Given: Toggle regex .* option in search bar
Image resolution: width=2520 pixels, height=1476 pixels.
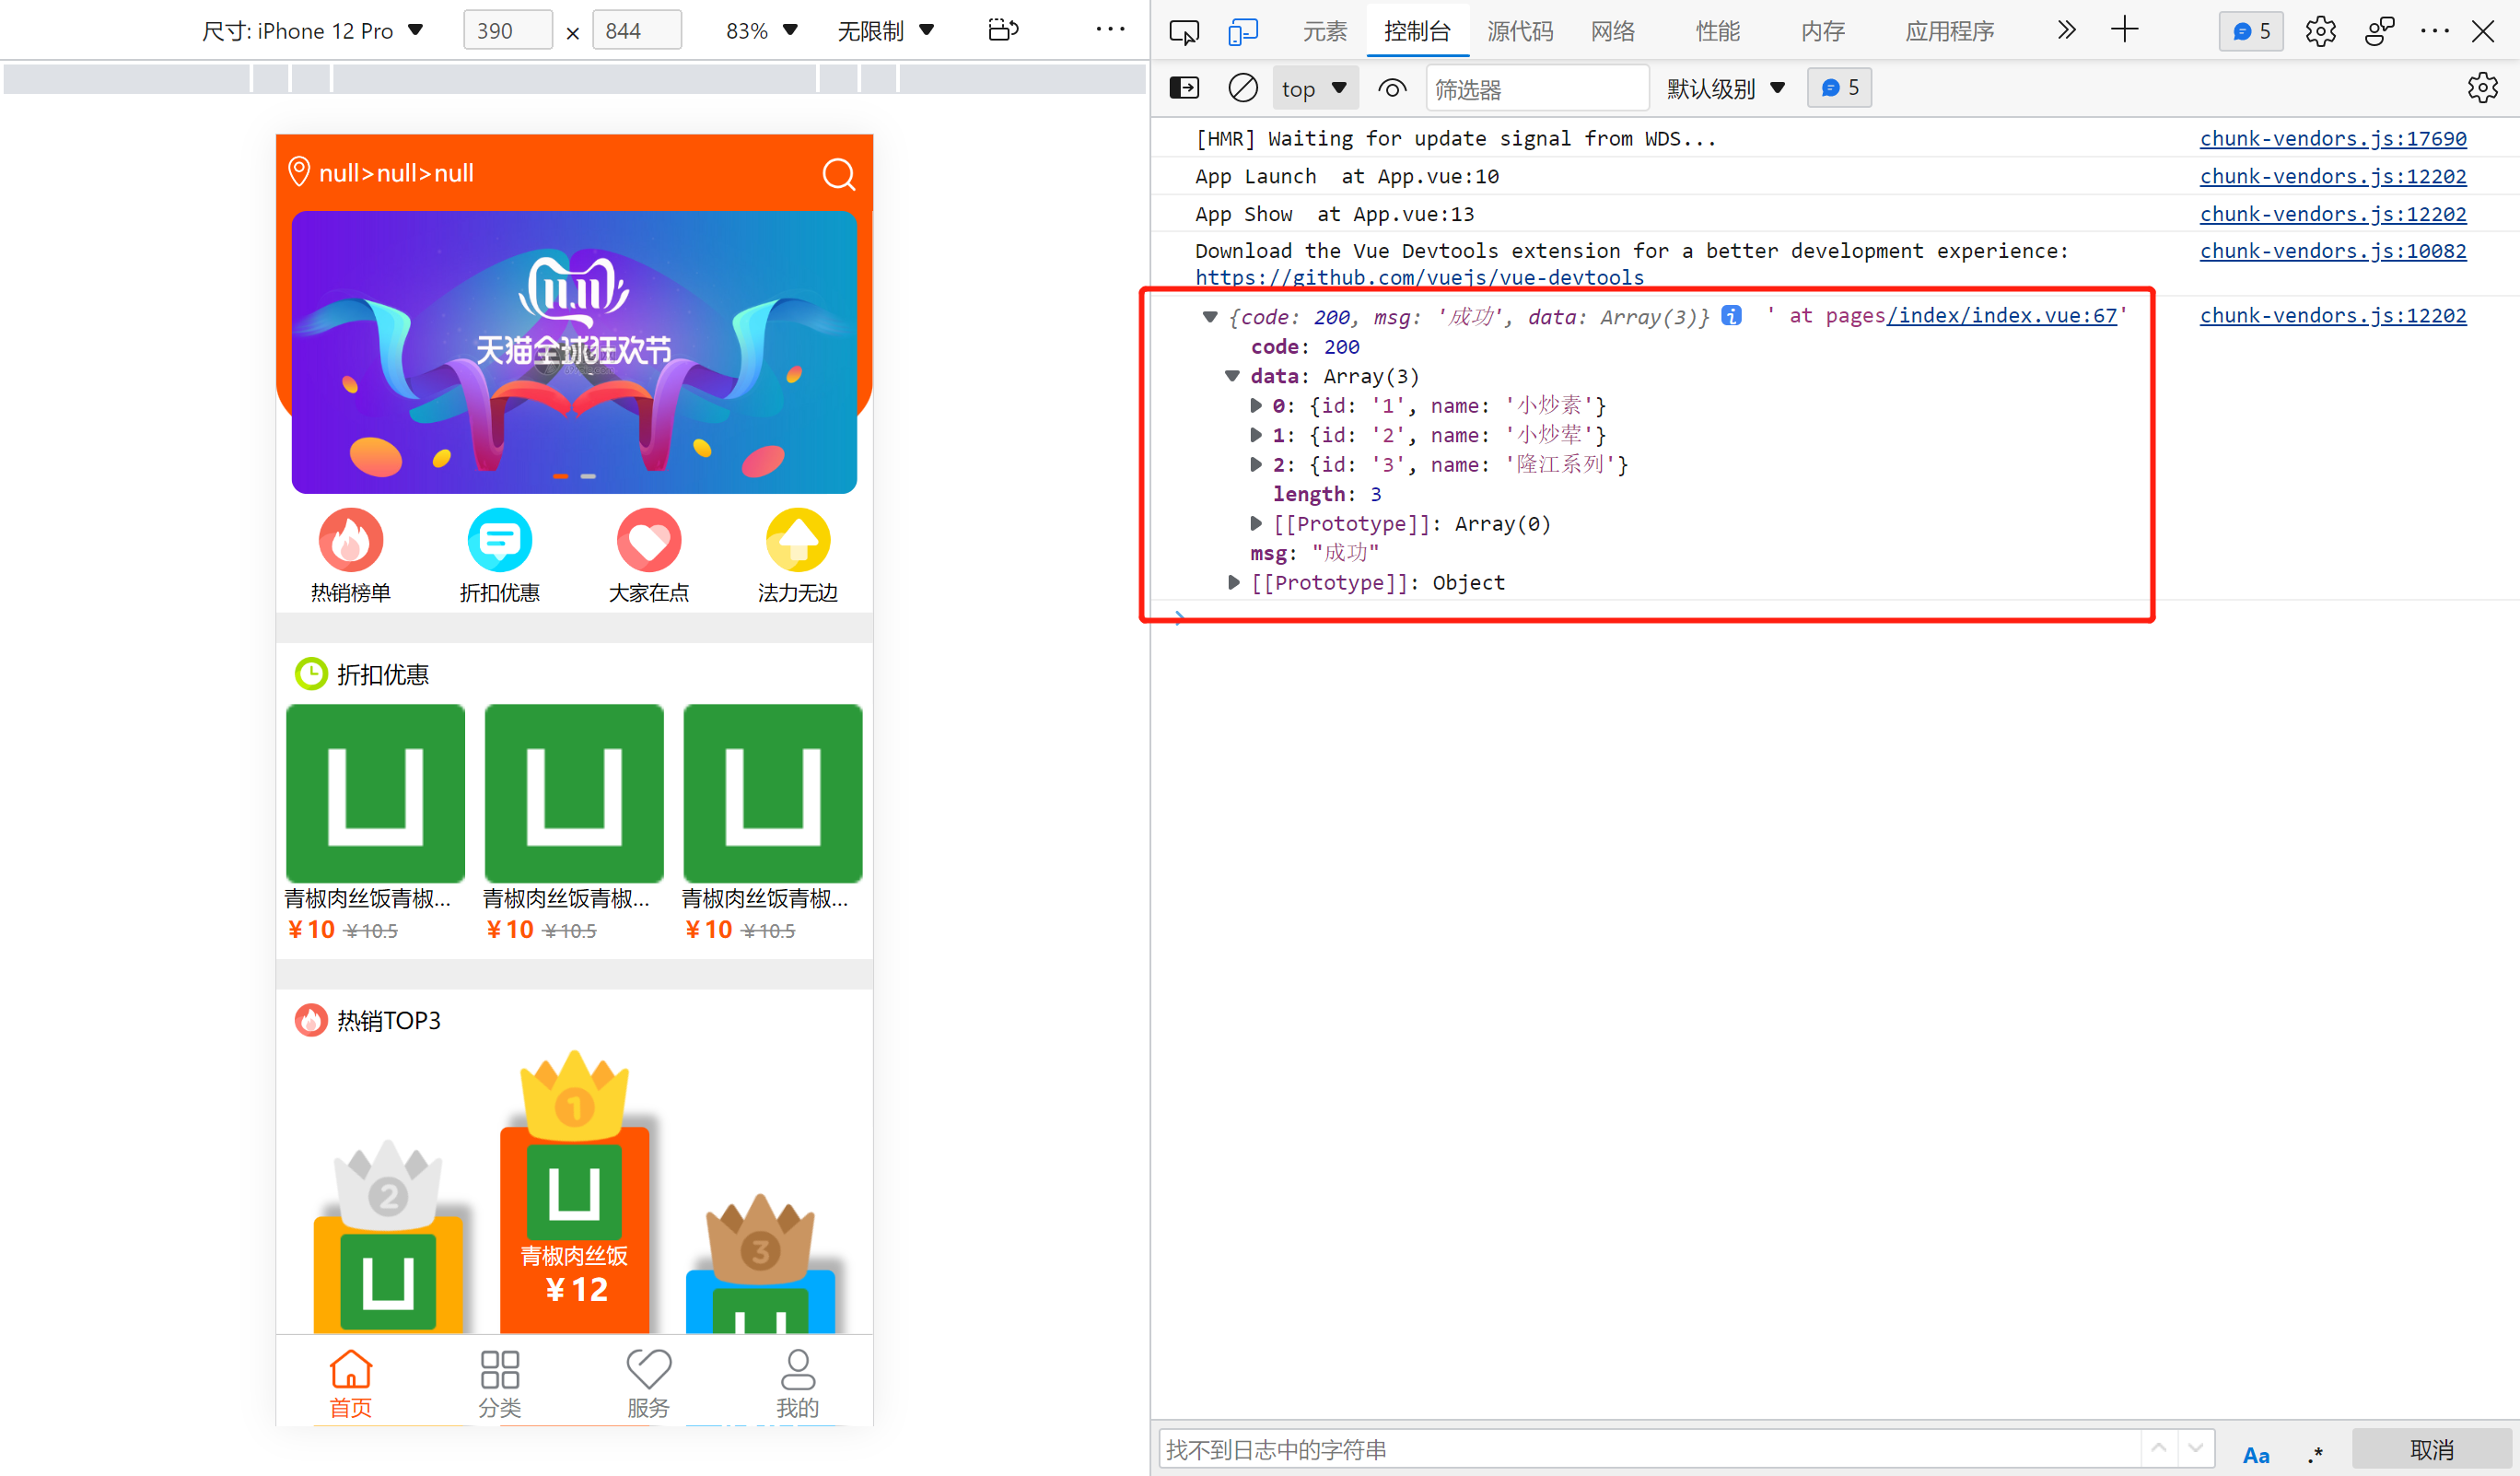Looking at the screenshot, I should pyautogui.click(x=2315, y=1454).
